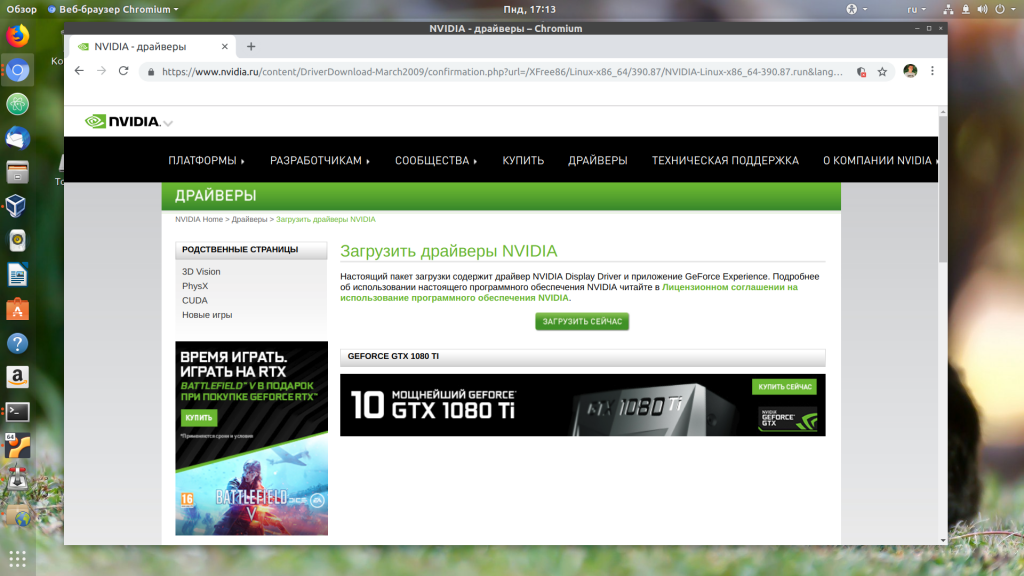Open the КУПИТЬ navigation item
Viewport: 1024px width, 576px height.
tap(523, 161)
